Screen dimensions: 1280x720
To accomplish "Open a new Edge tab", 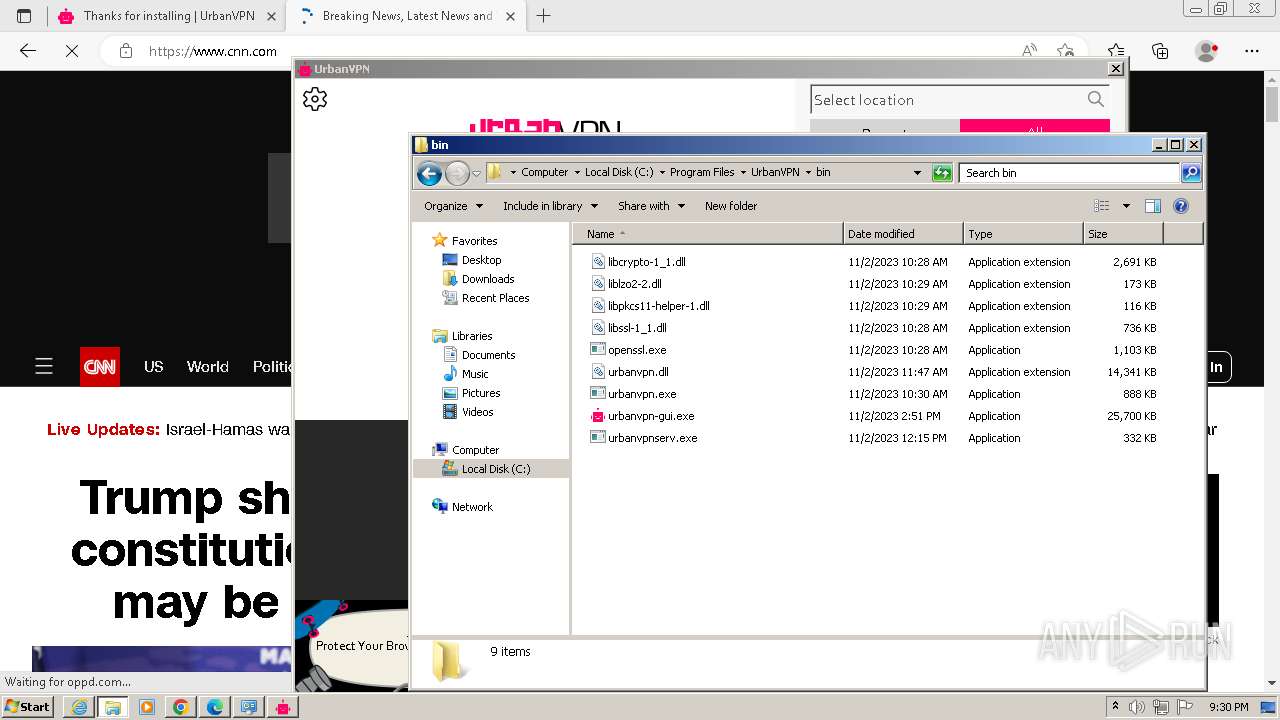I will coord(544,16).
